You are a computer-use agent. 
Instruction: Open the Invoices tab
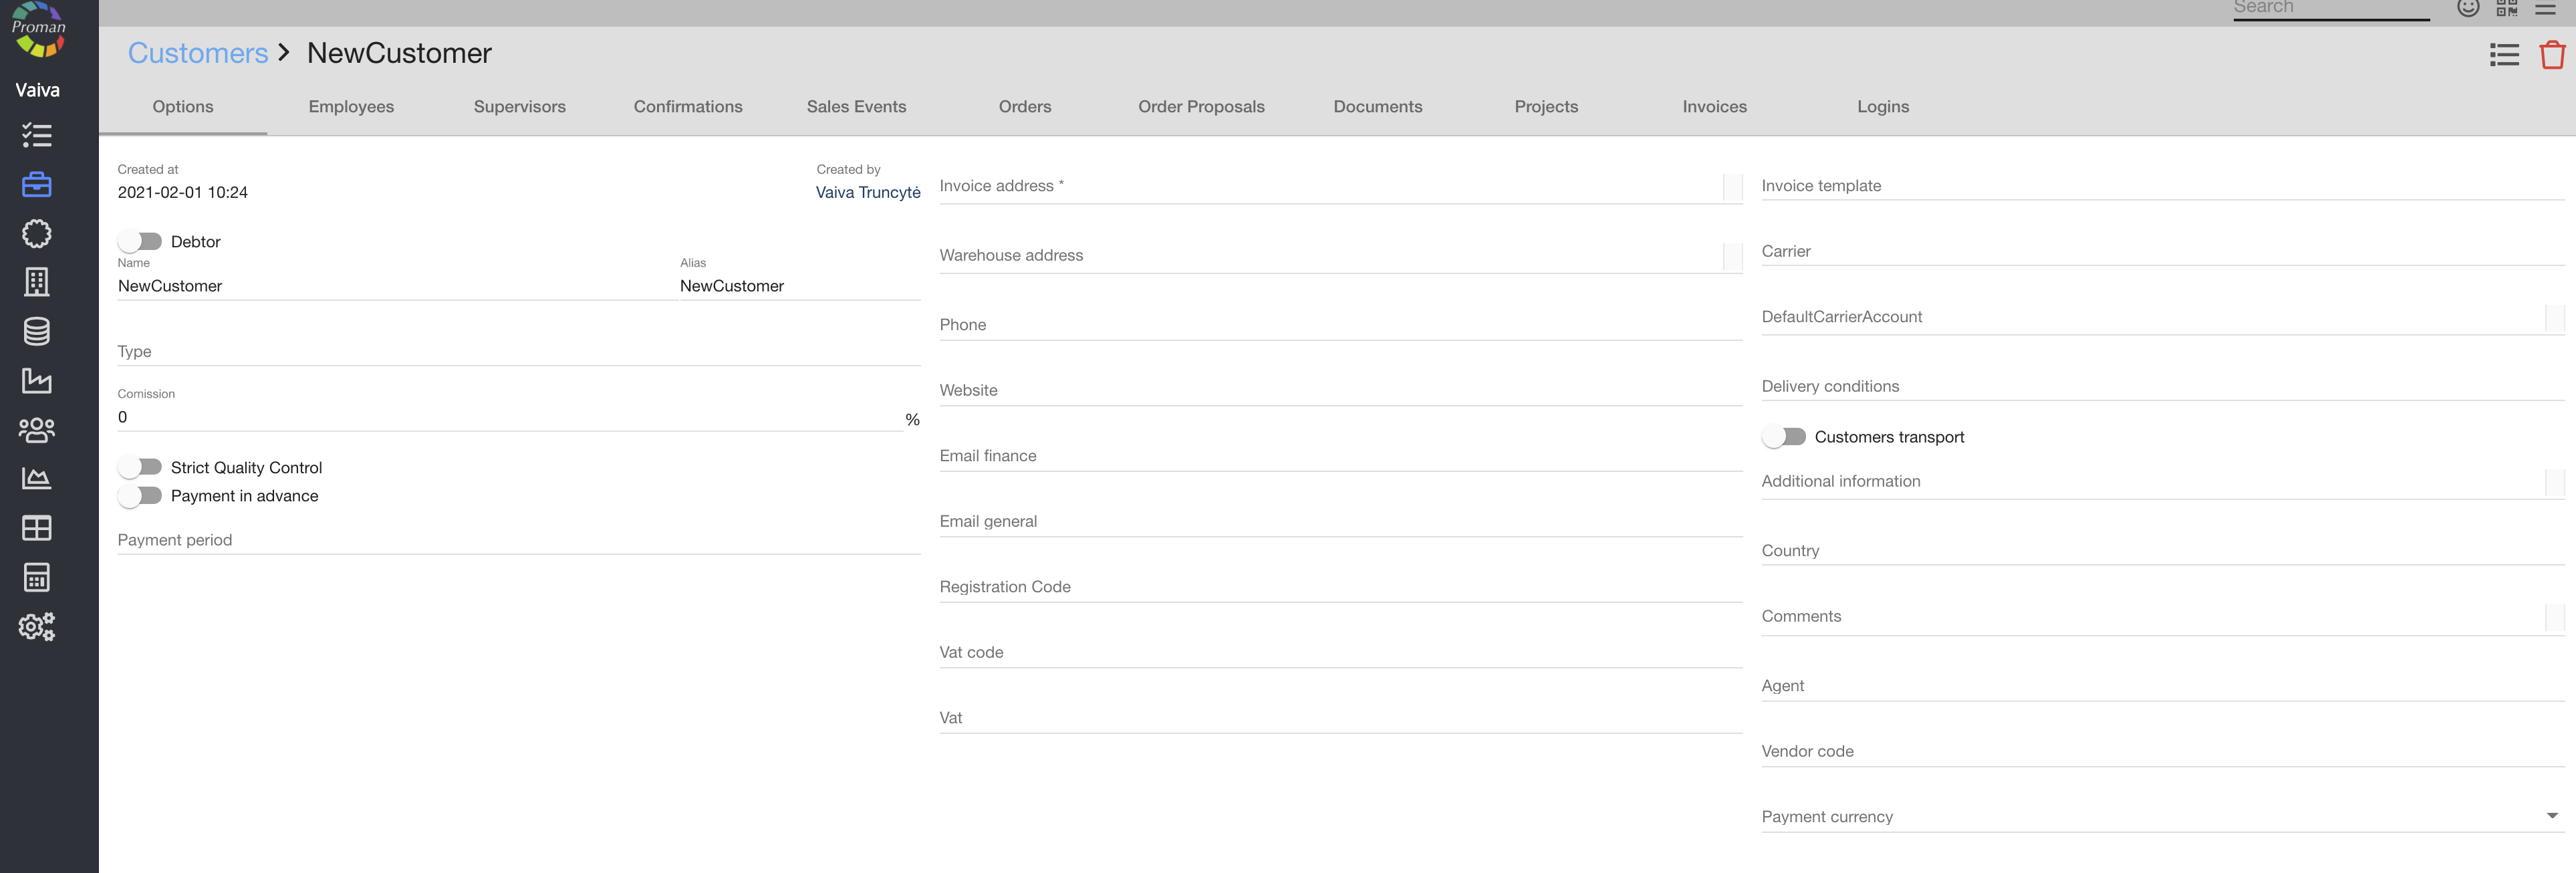(x=1714, y=107)
